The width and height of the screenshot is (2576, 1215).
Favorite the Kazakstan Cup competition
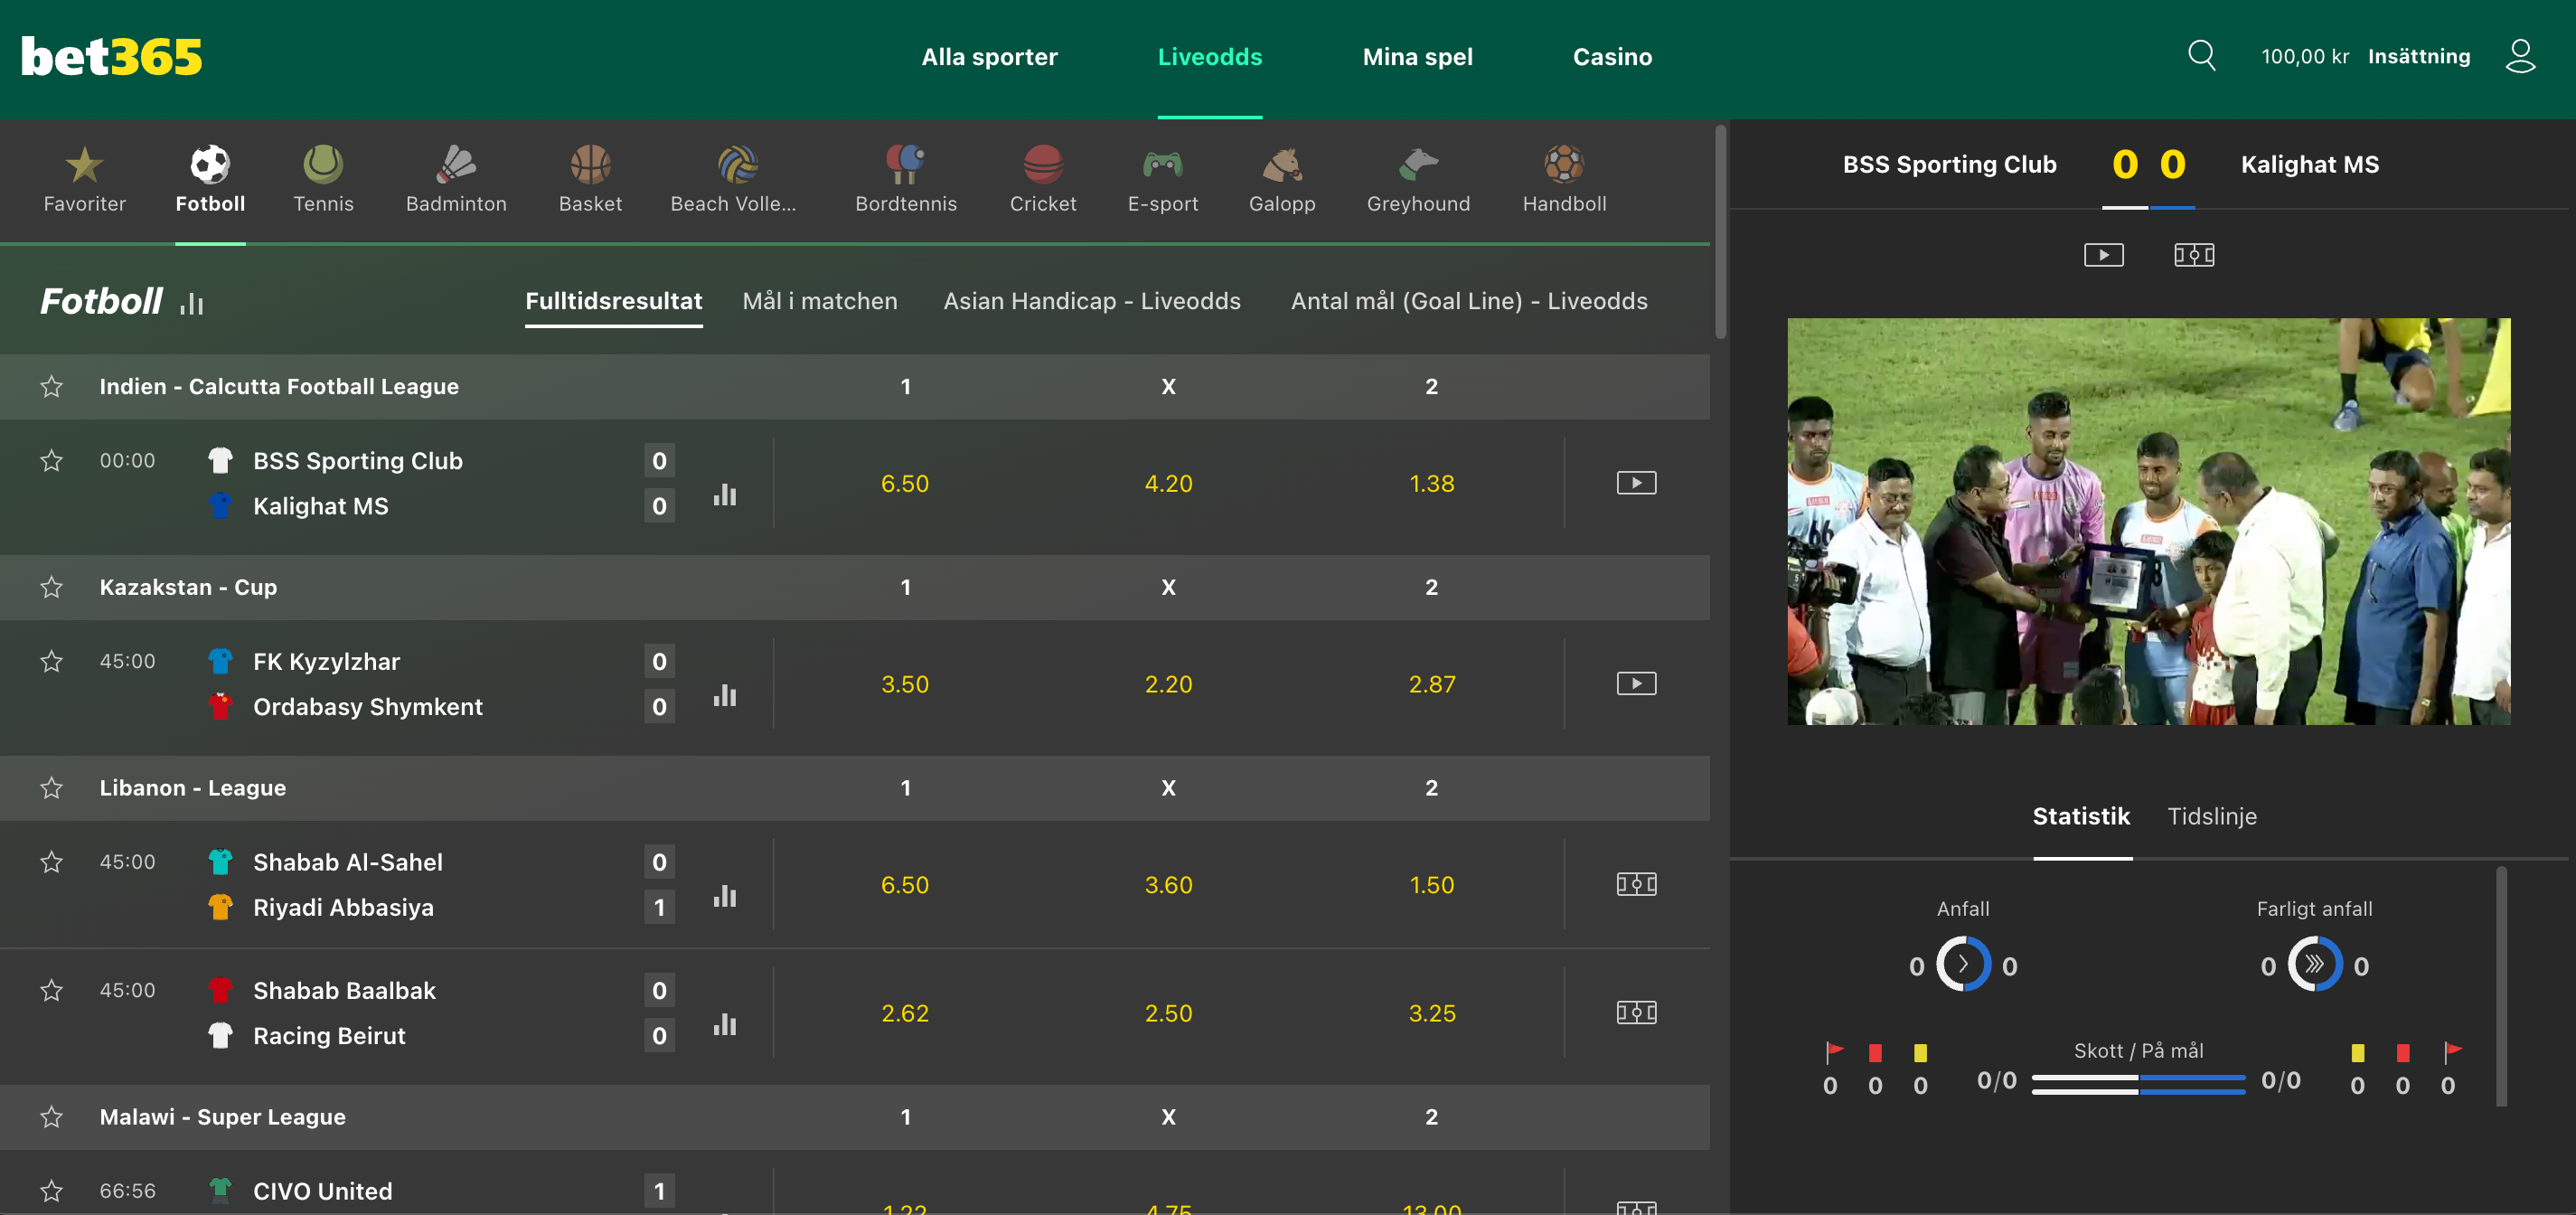click(51, 587)
